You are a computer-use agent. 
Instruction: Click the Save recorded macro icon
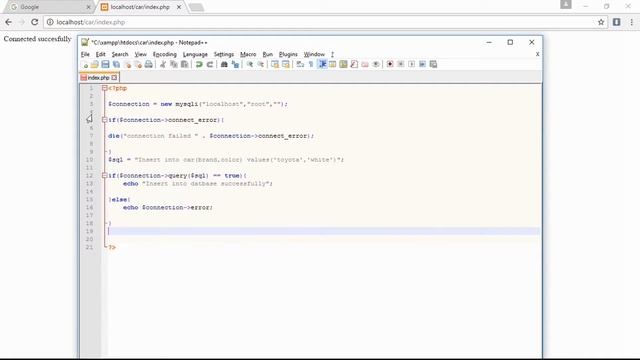click(x=433, y=64)
